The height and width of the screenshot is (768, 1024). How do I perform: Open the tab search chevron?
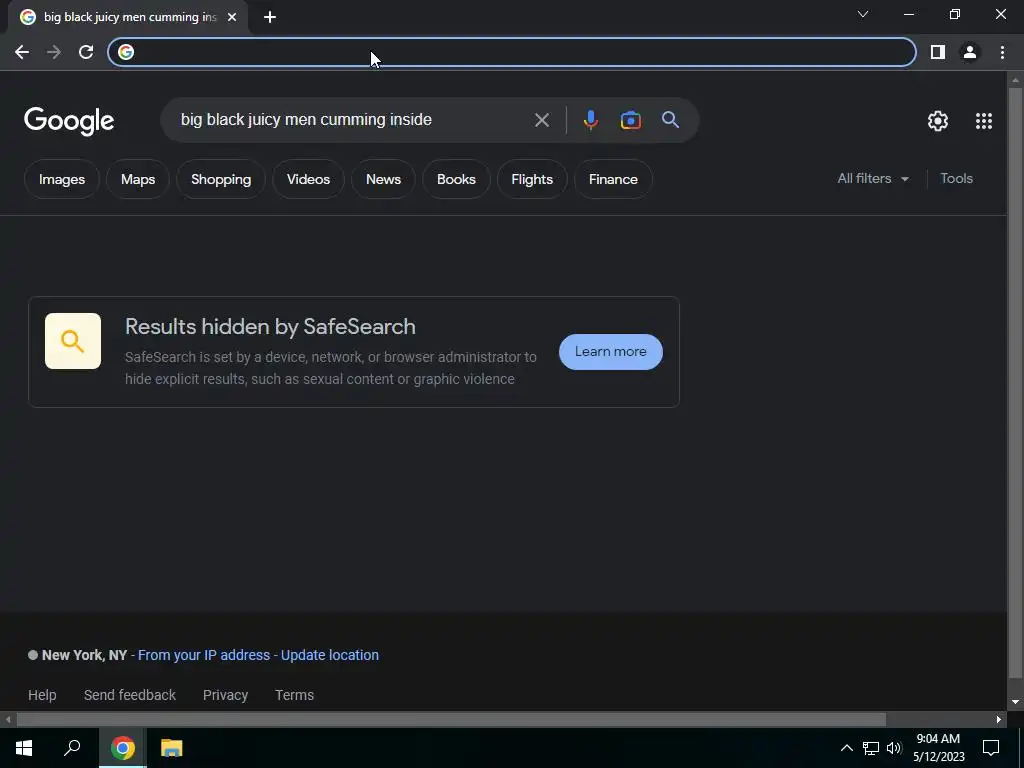tap(863, 14)
